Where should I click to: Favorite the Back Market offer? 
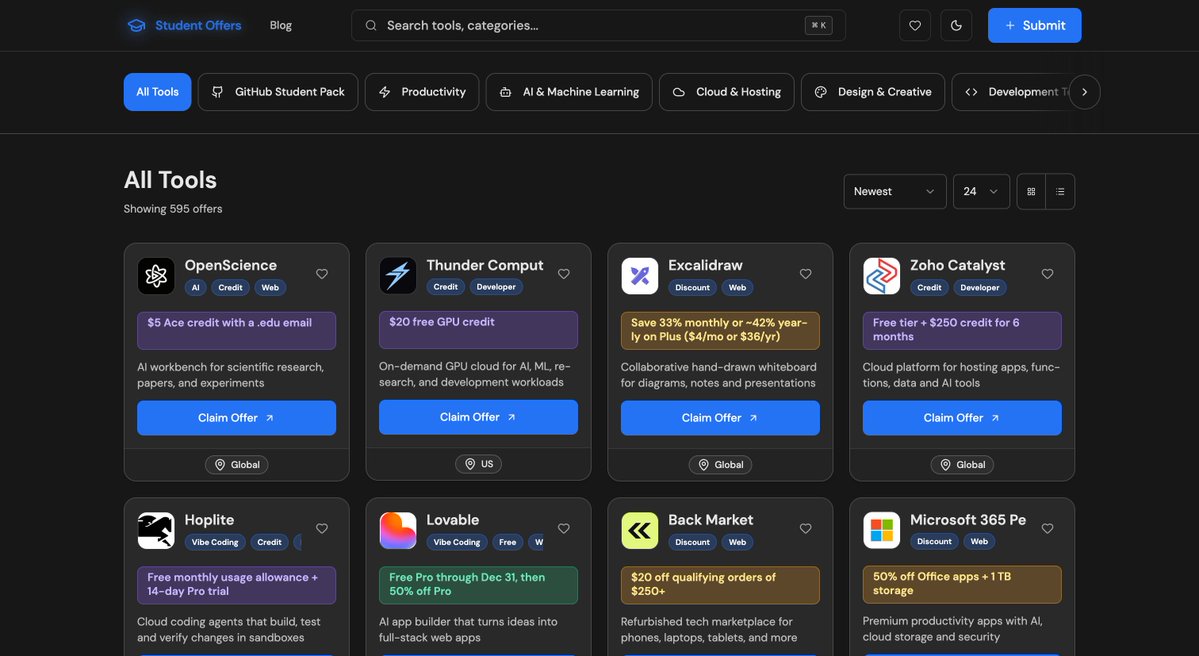point(805,528)
